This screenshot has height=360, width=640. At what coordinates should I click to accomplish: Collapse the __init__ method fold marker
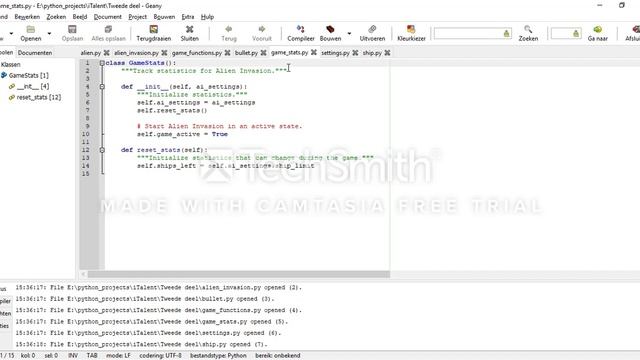tap(102, 87)
